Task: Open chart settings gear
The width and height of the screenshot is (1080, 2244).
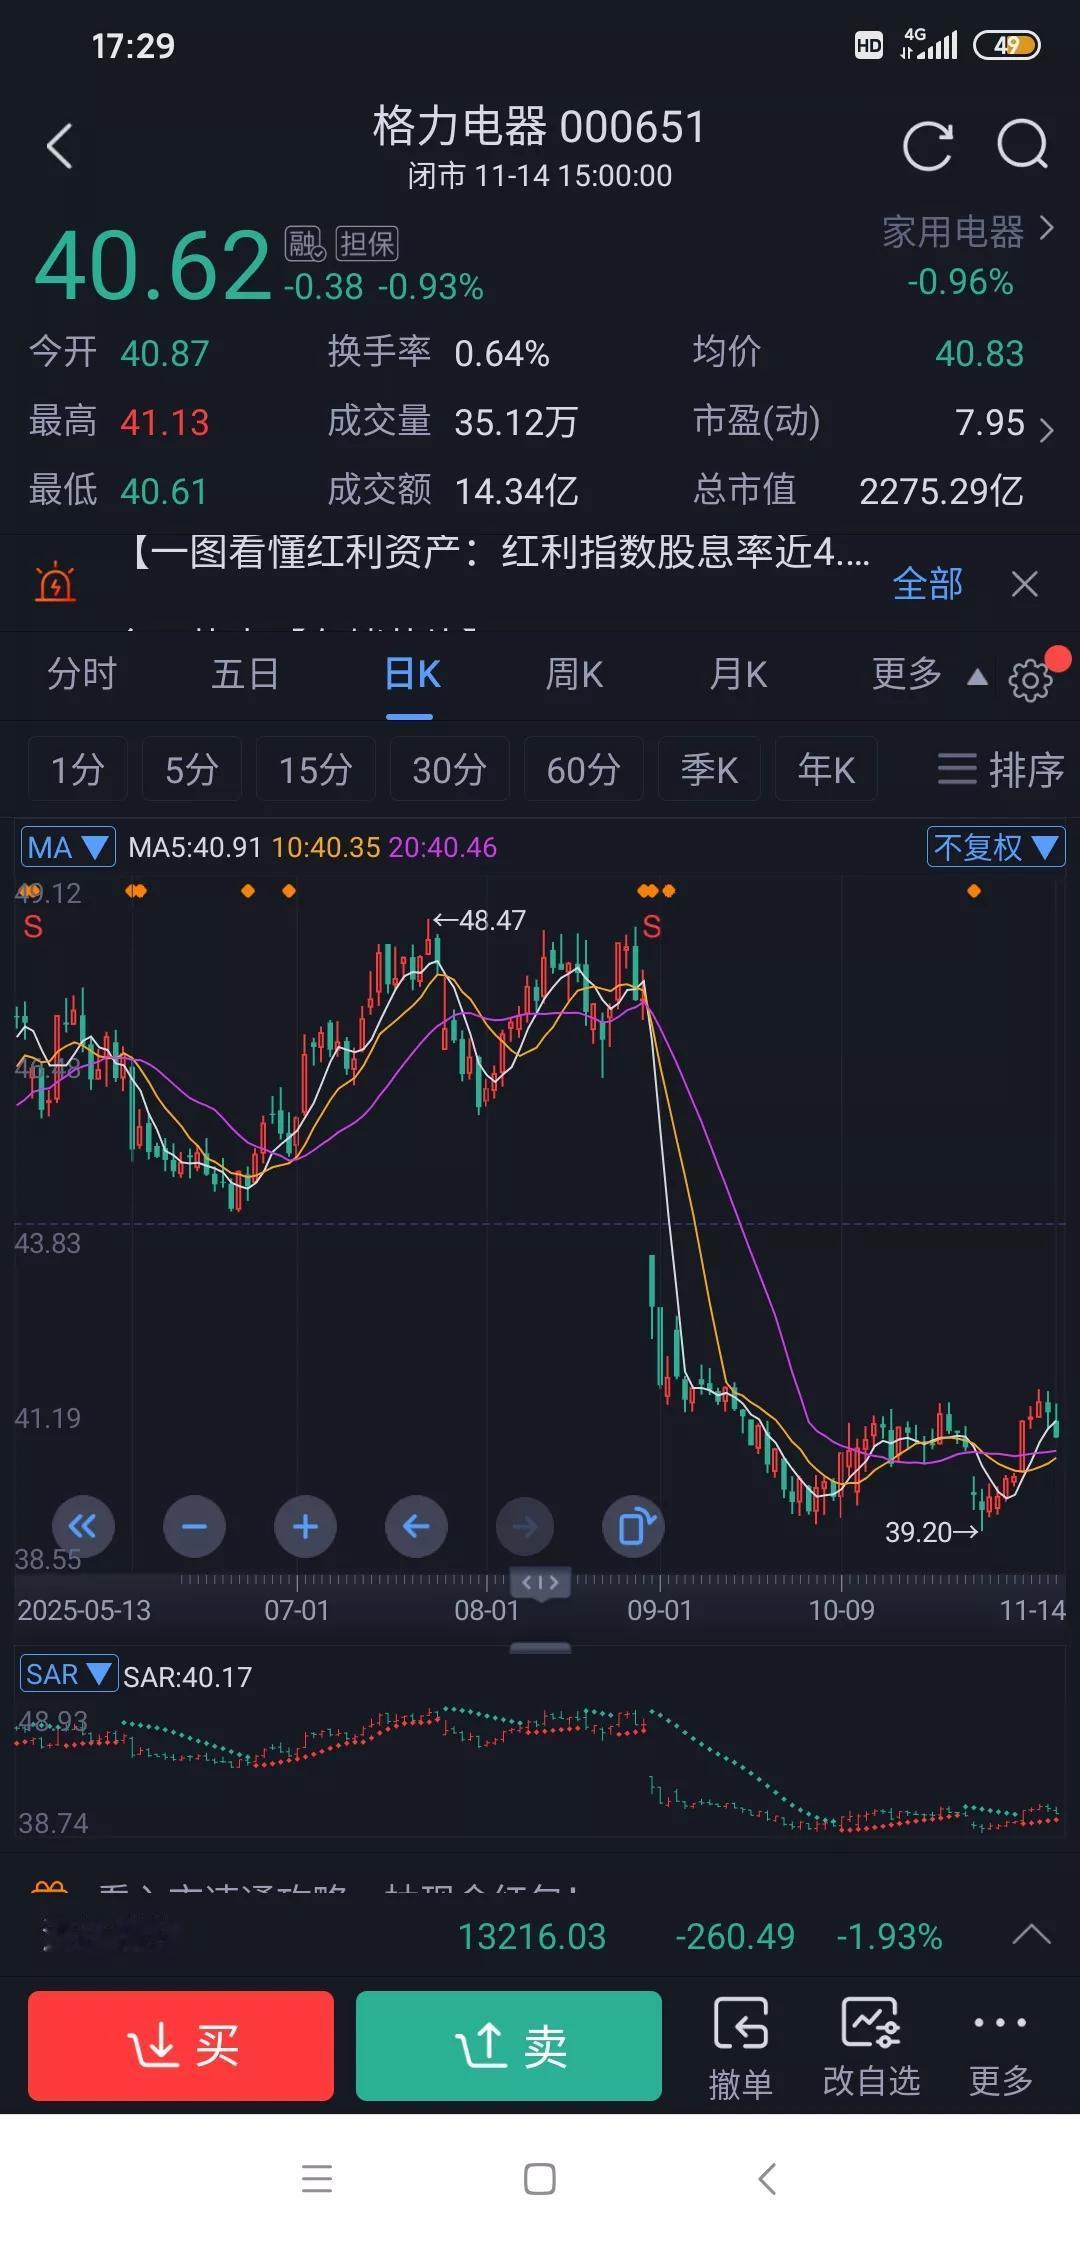Action: pyautogui.click(x=1031, y=681)
